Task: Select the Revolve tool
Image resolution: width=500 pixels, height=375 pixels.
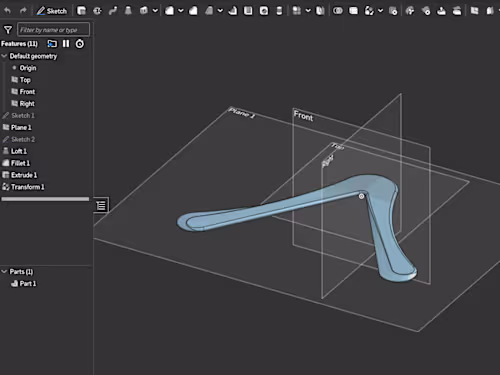Action: pos(97,11)
